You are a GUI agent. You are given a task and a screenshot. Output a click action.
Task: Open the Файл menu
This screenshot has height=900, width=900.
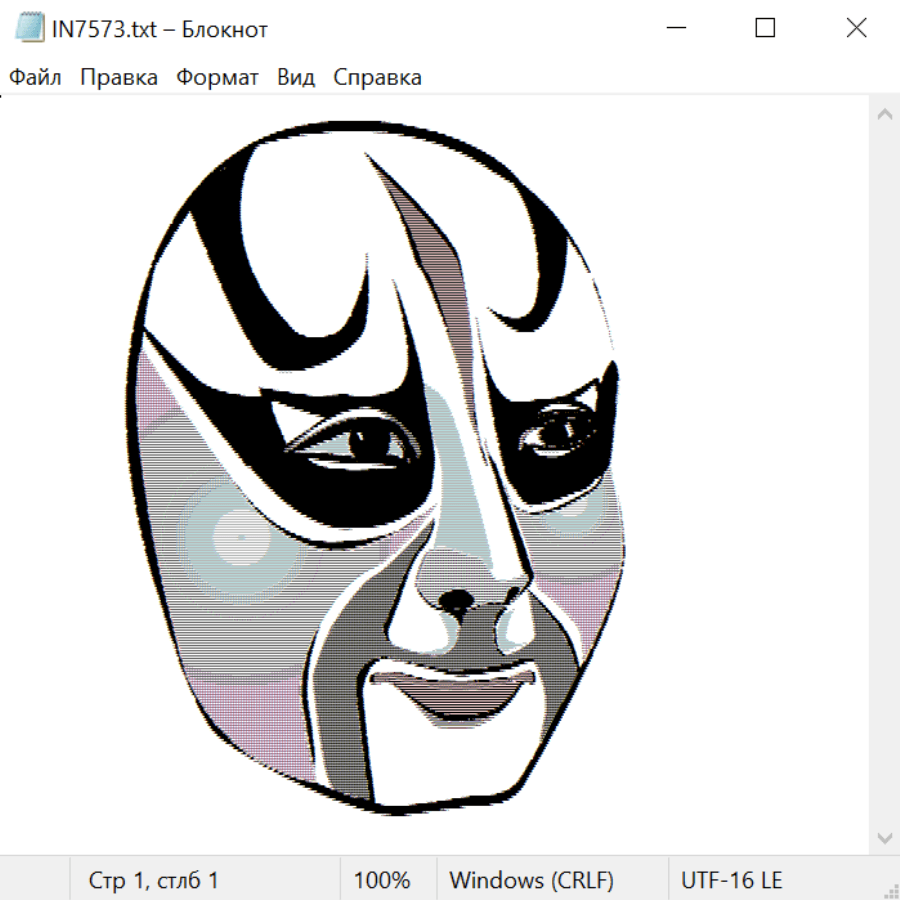pos(35,78)
